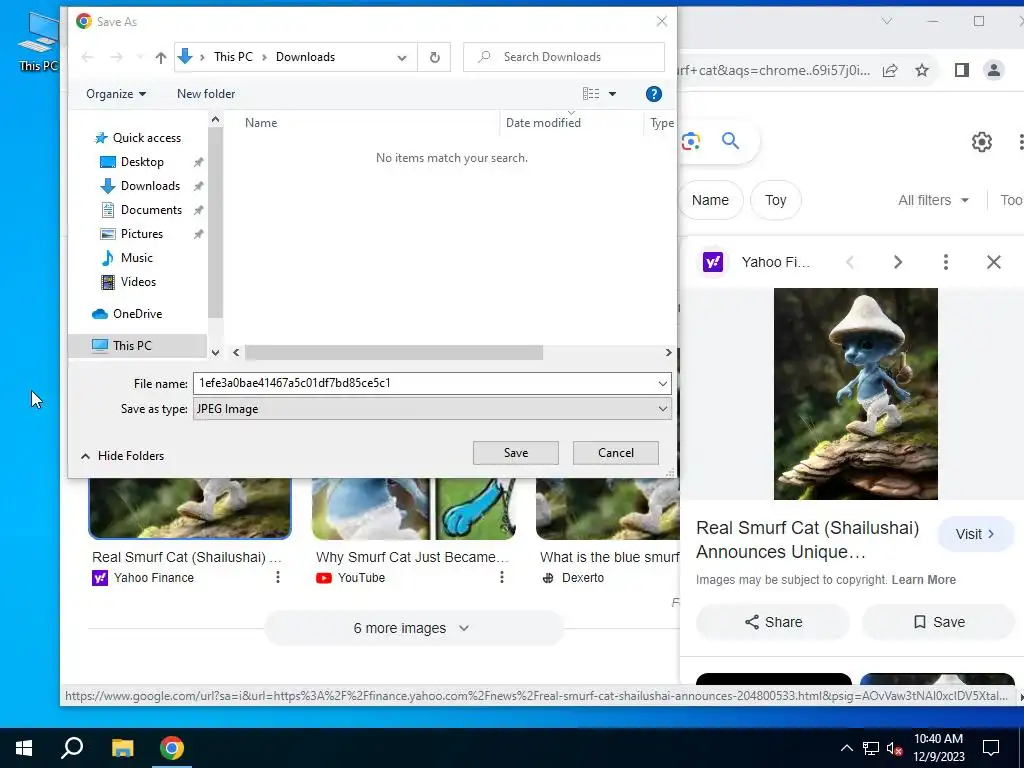The width and height of the screenshot is (1024, 768).
Task: Select the Toy filter chip
Action: (776, 200)
